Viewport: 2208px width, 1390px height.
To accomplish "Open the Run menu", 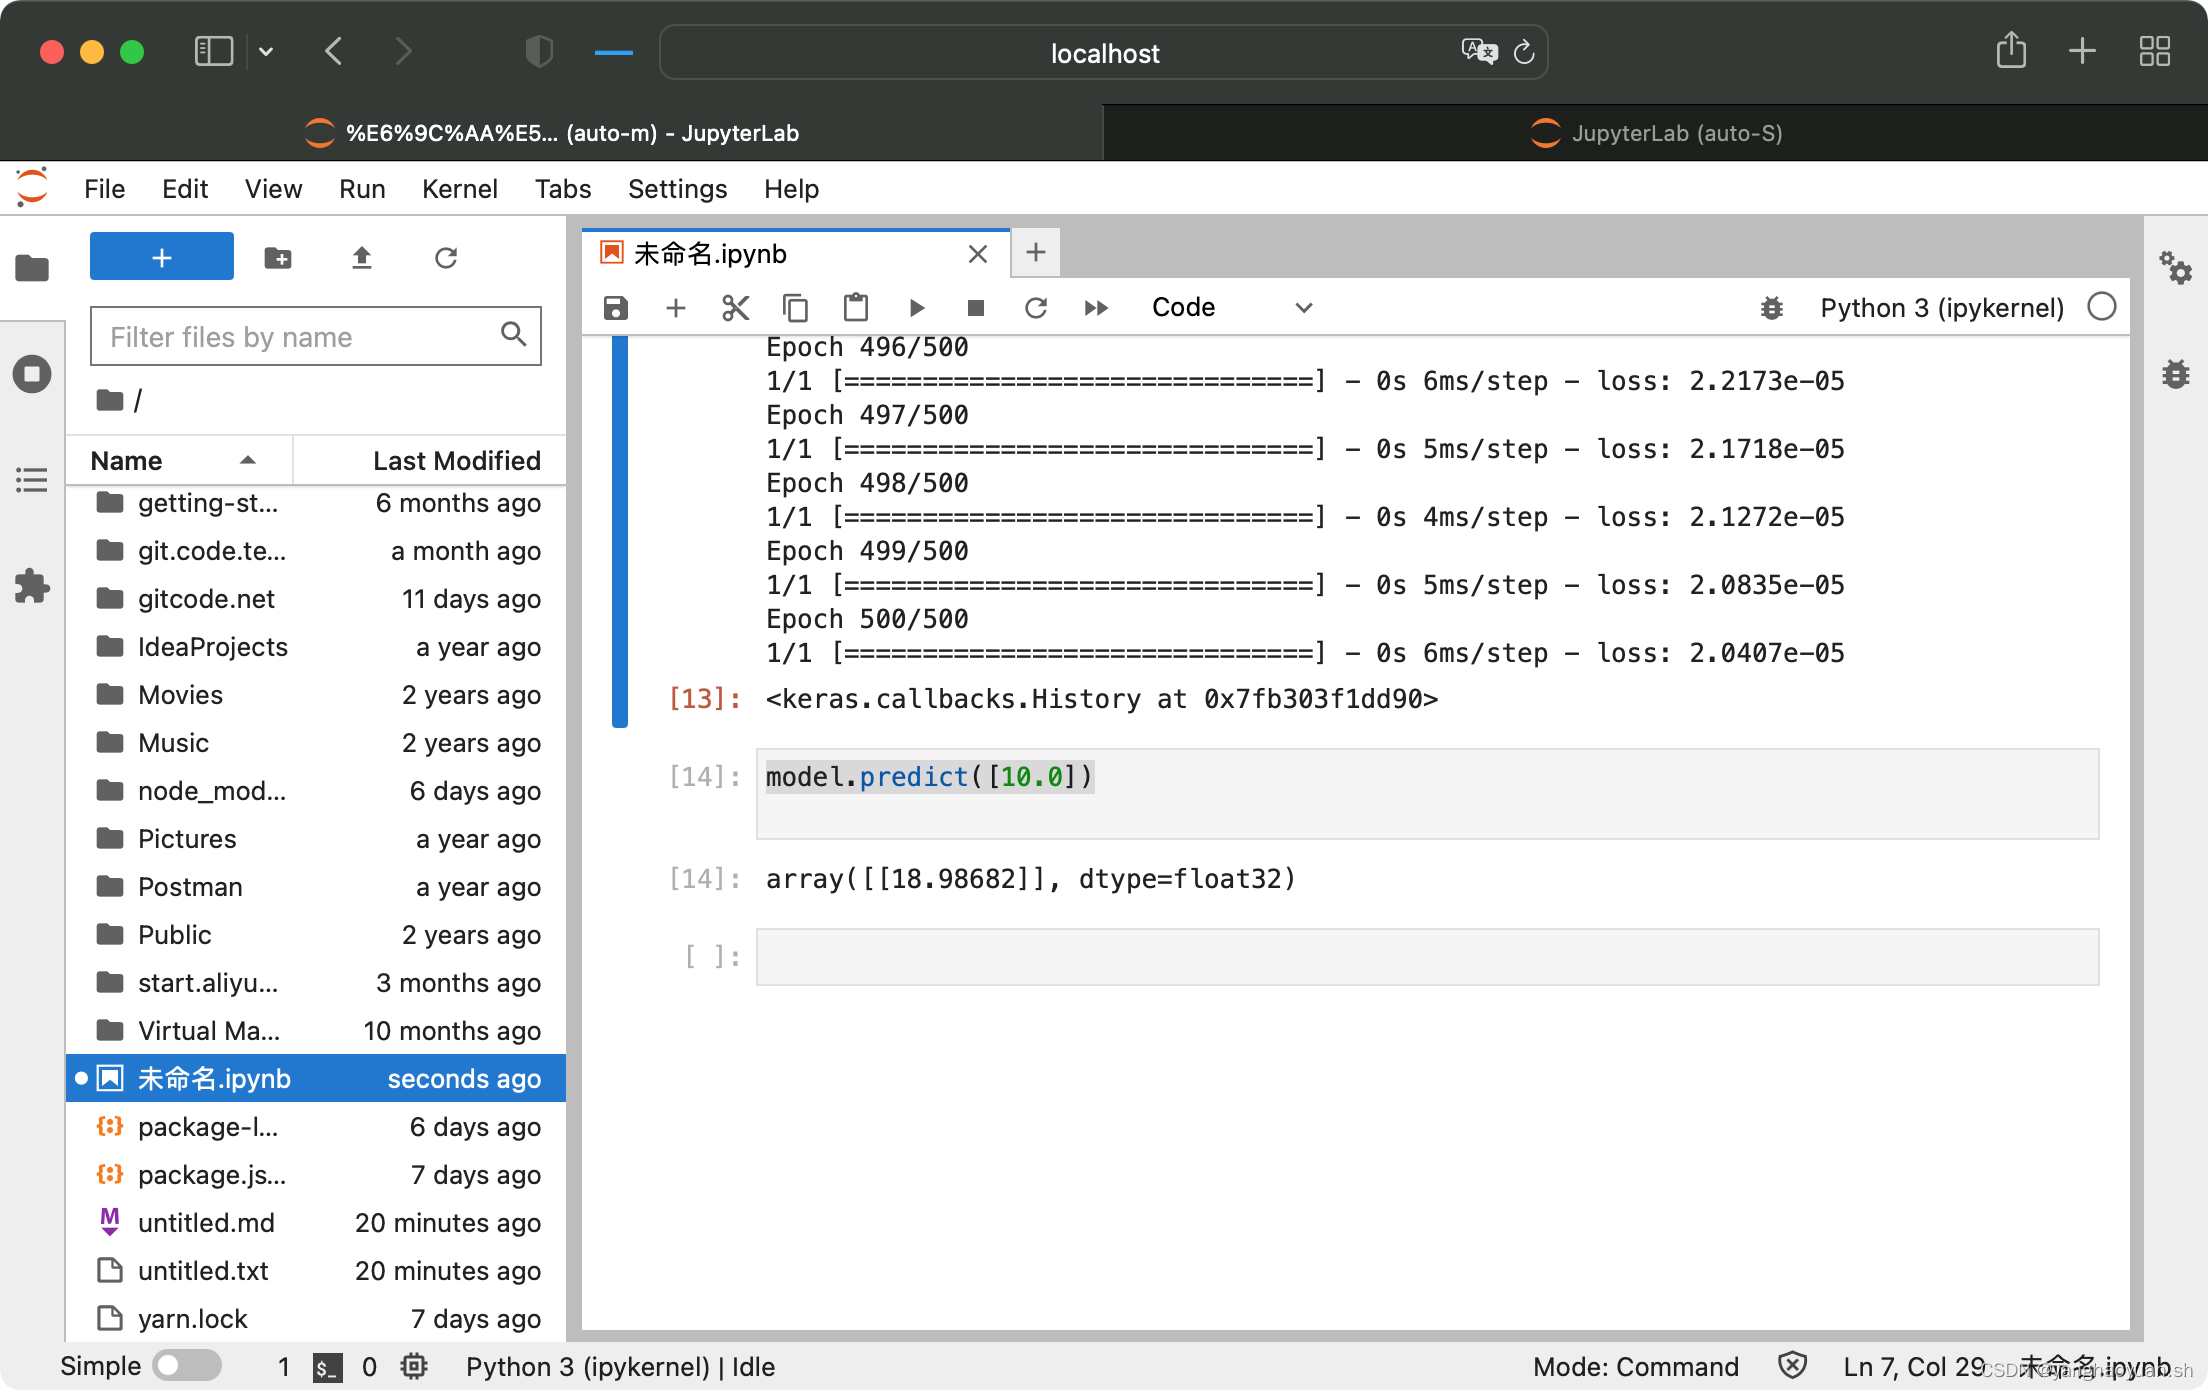I will [362, 189].
